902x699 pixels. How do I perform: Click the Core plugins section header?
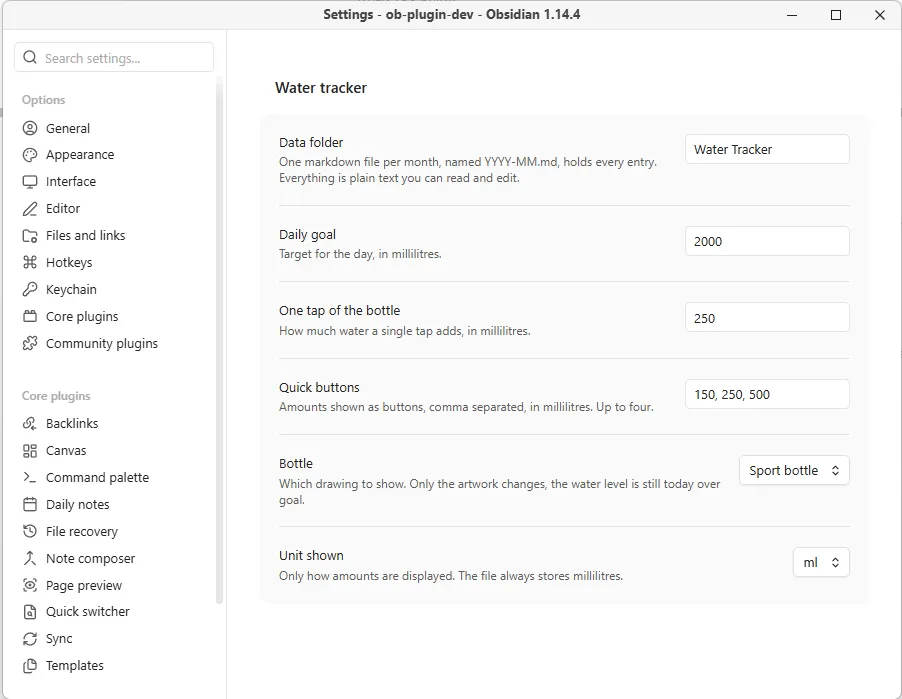[56, 396]
